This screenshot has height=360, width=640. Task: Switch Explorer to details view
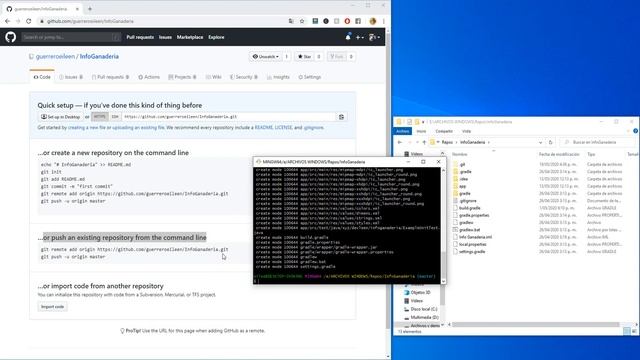(627, 331)
